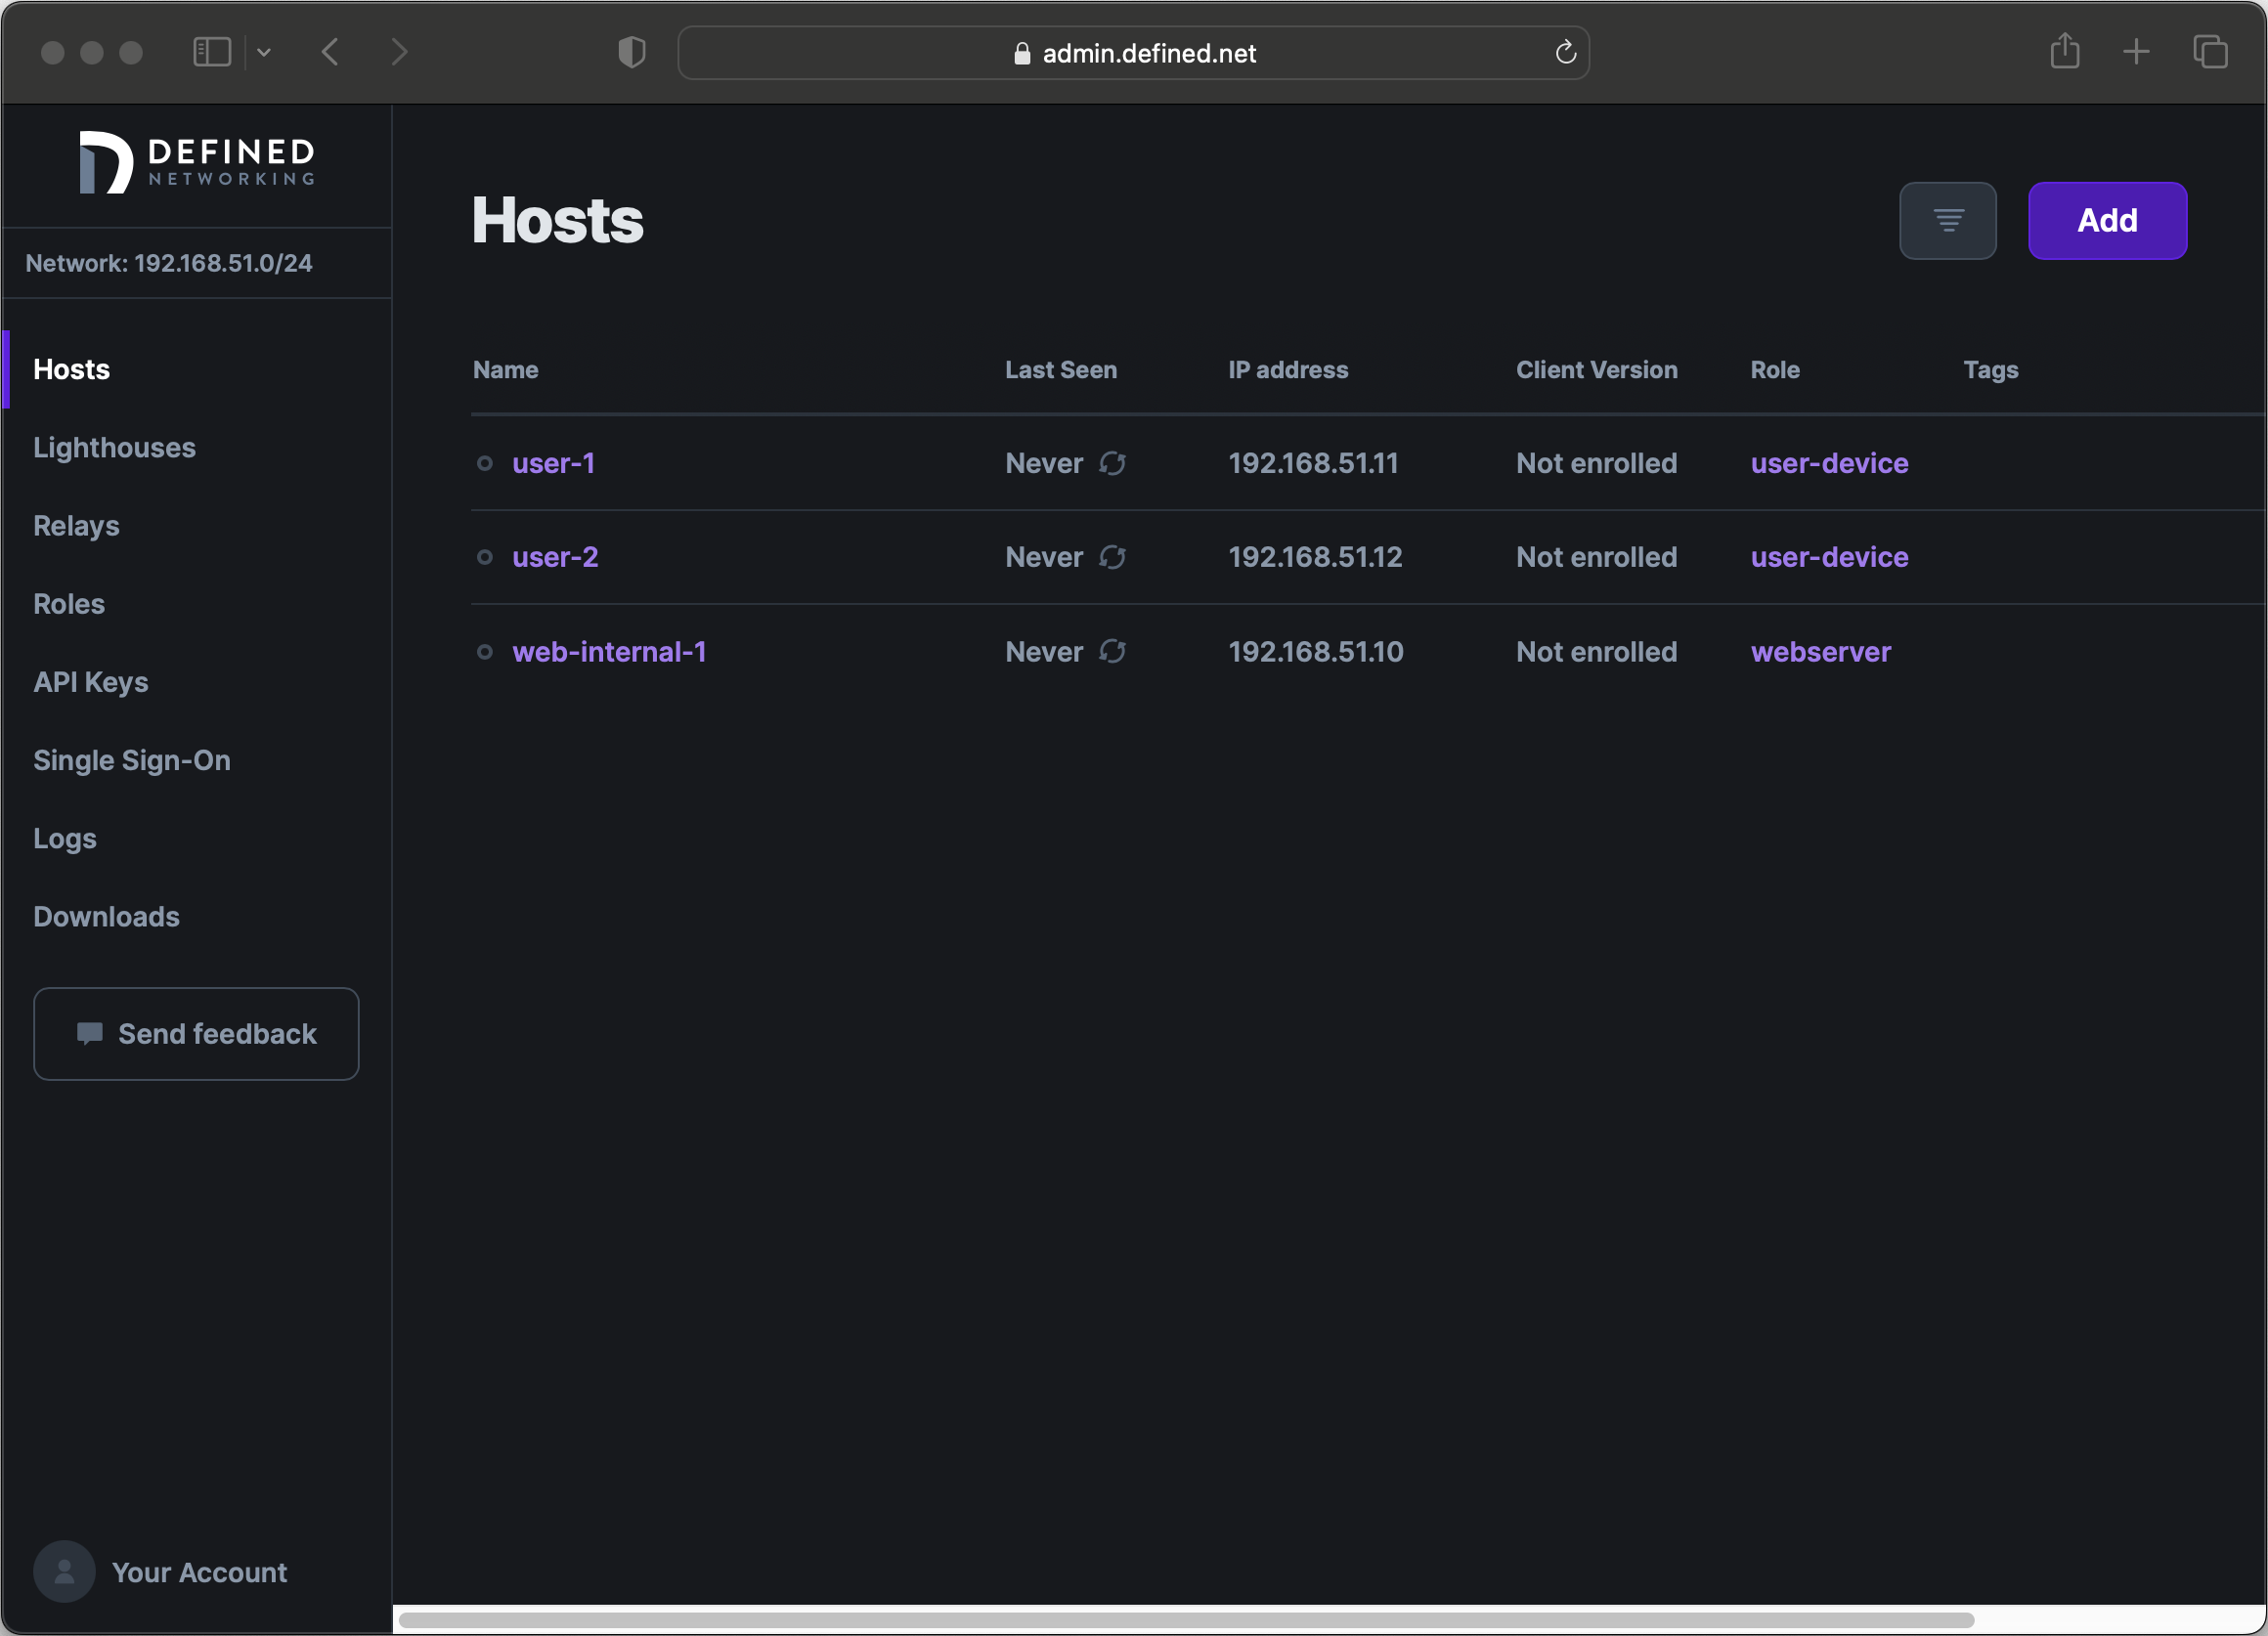Open Your Account via the avatar icon

pos(63,1571)
